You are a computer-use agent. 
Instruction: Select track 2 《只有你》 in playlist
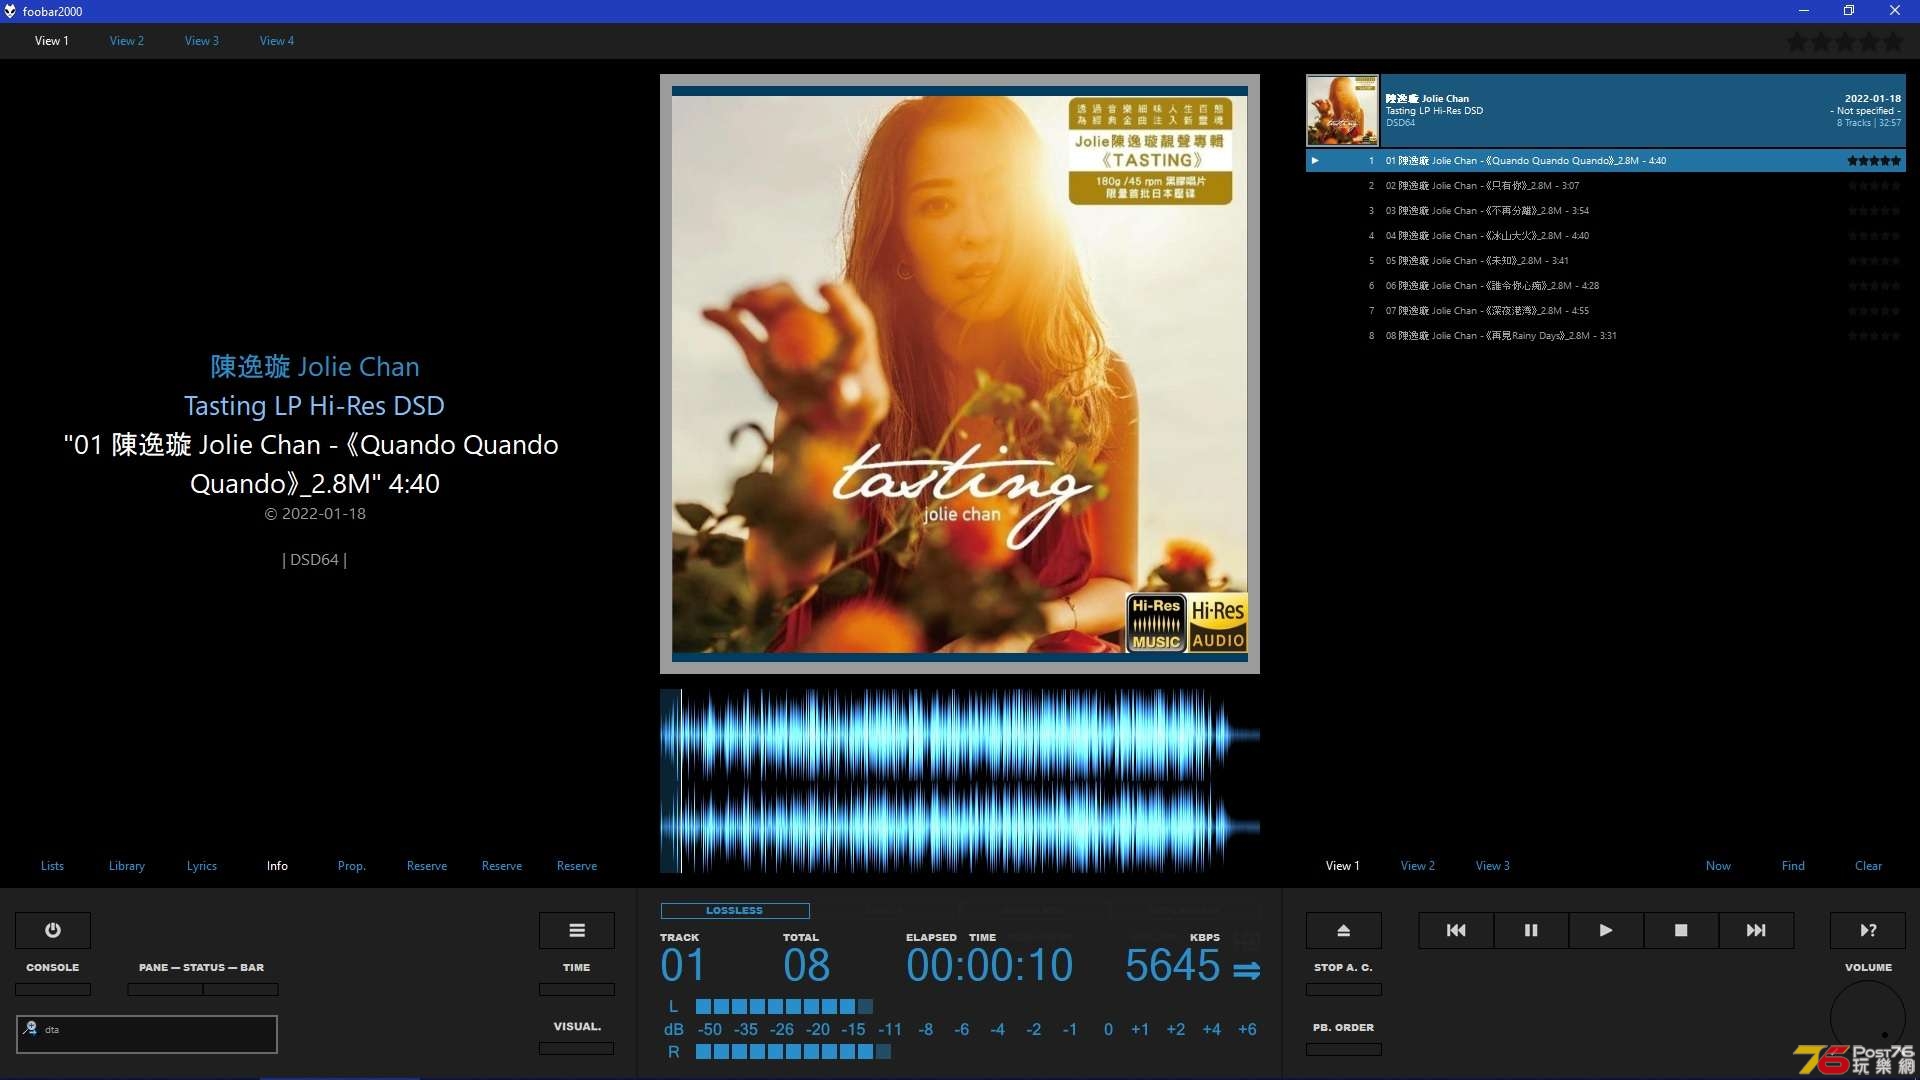tap(1606, 186)
